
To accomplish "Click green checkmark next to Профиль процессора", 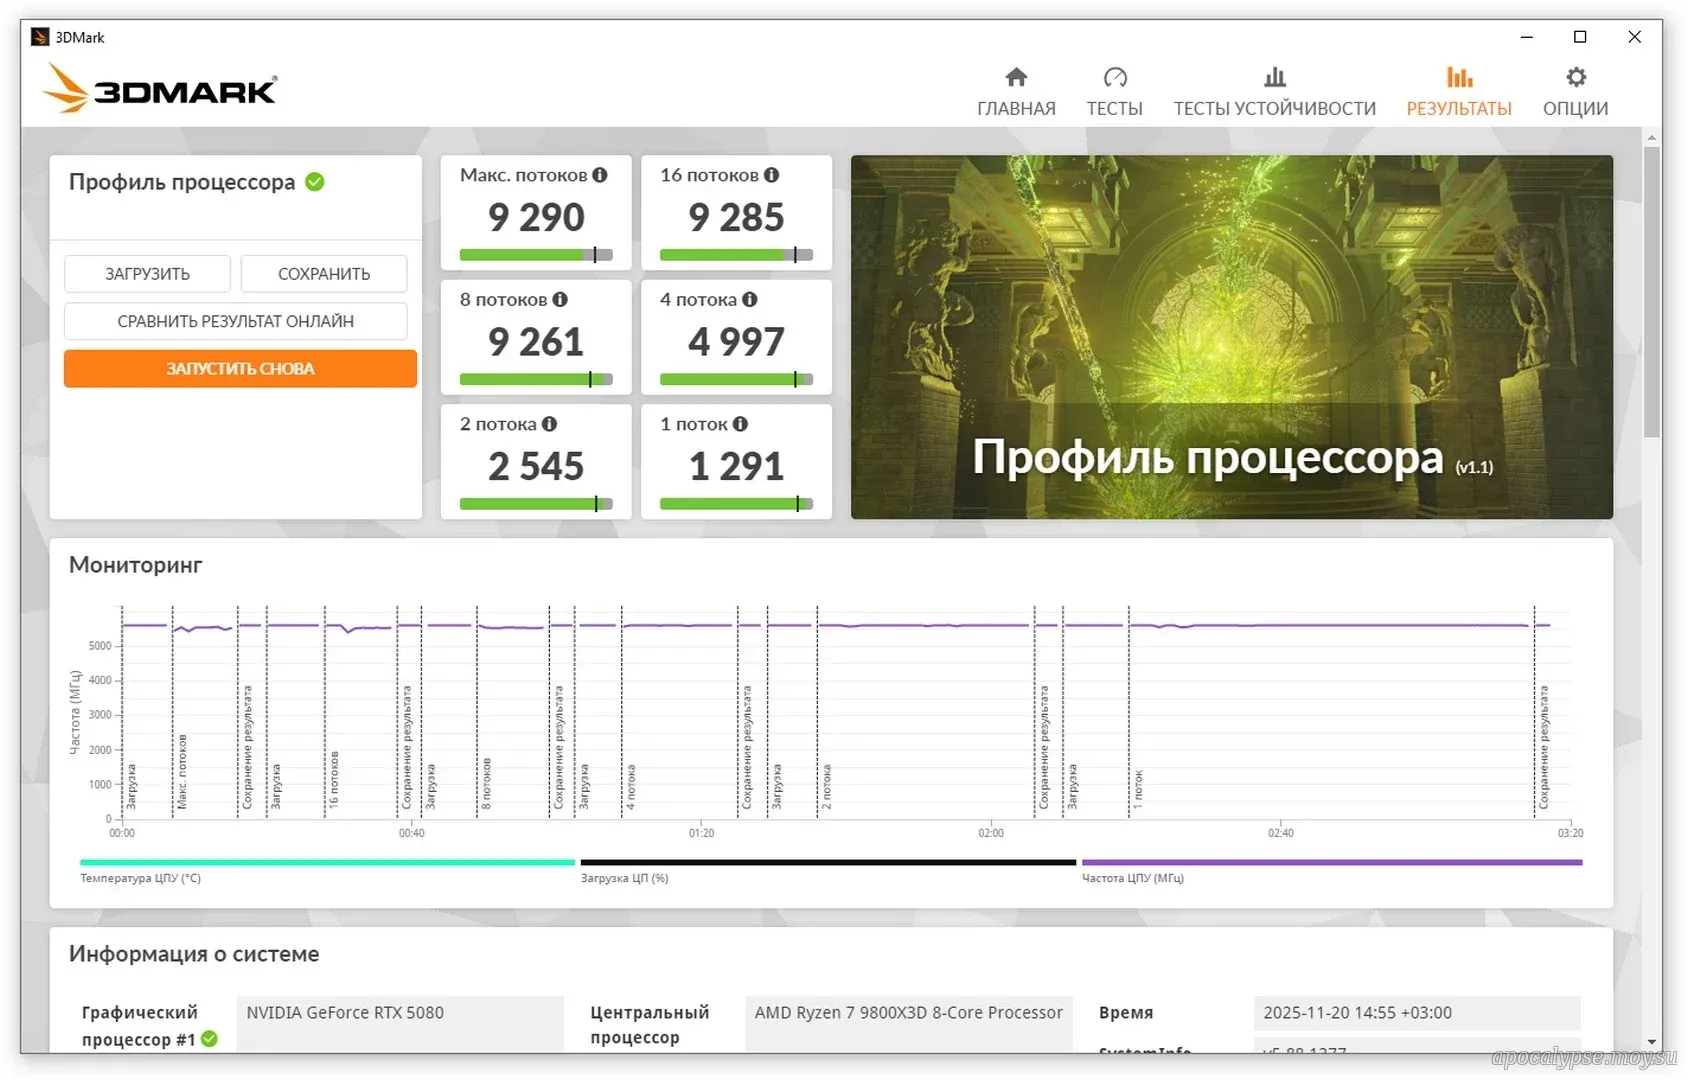I will coord(315,182).
